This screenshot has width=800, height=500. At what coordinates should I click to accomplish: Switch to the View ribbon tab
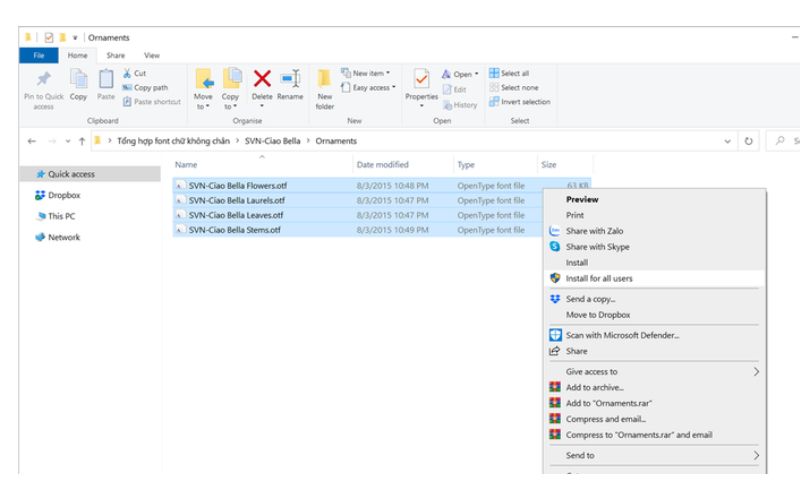click(x=152, y=55)
